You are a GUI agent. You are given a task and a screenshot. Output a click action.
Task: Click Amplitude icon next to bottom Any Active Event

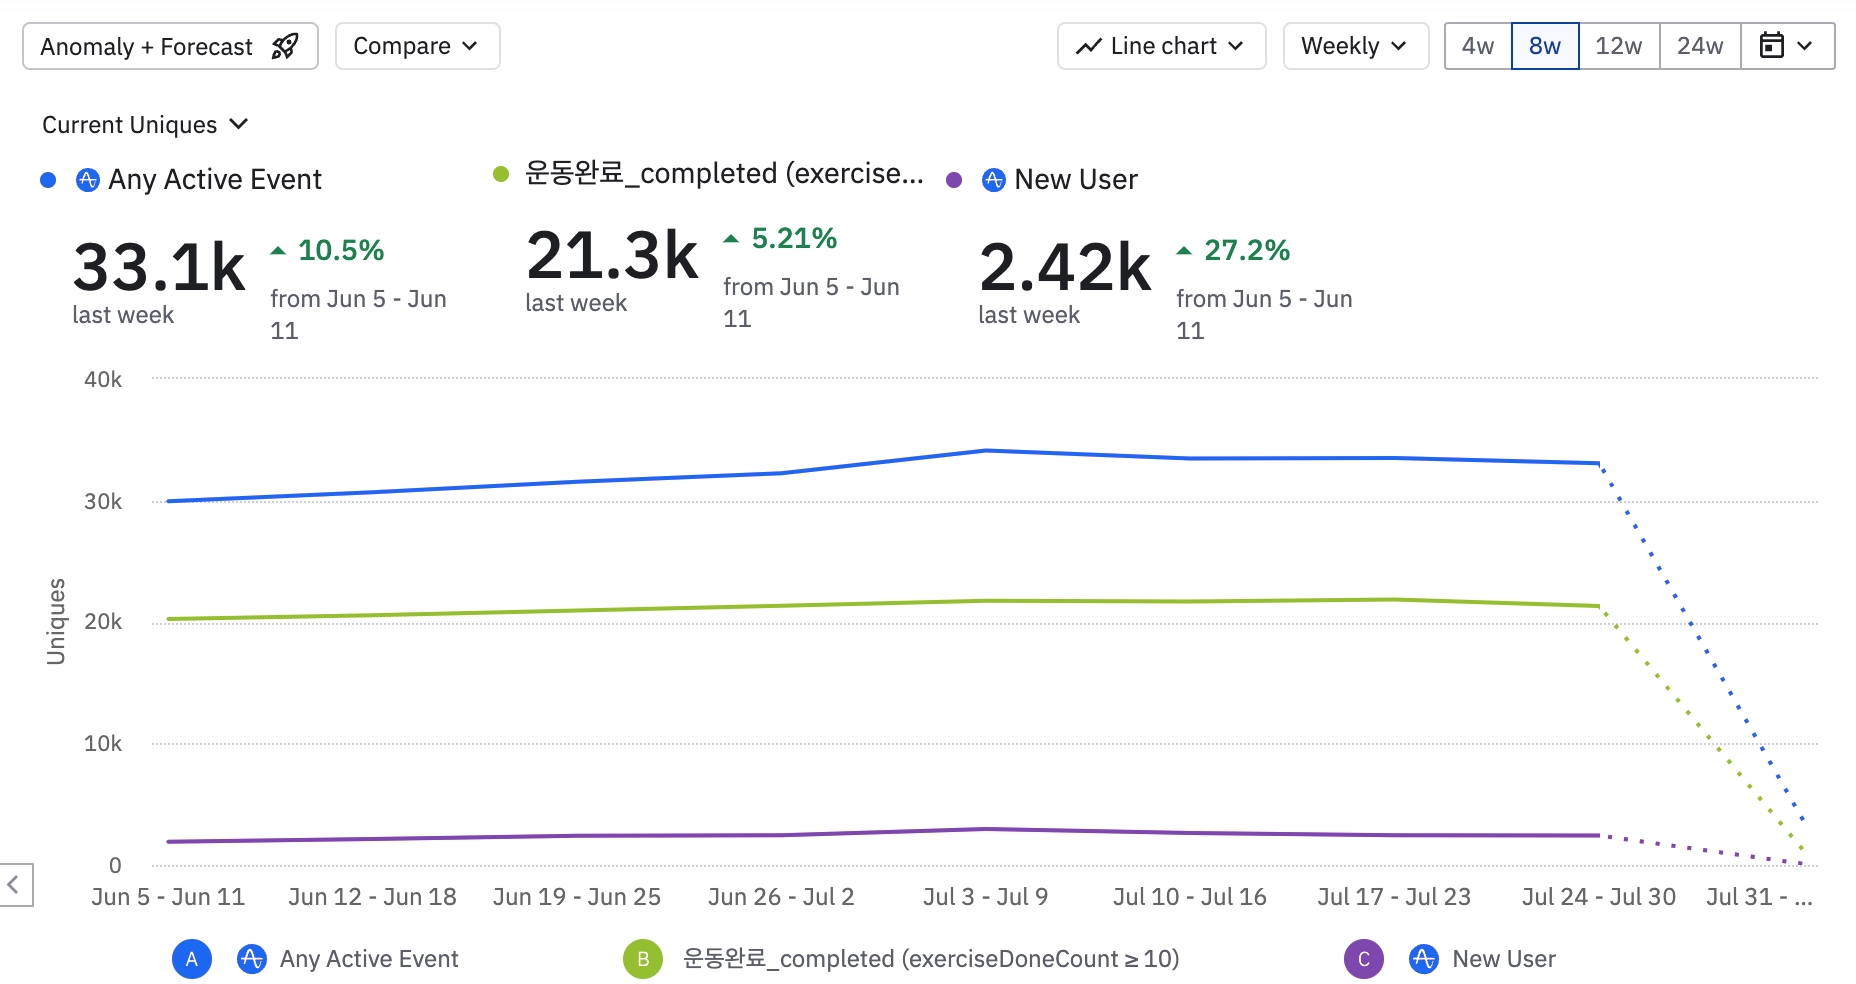(x=251, y=959)
